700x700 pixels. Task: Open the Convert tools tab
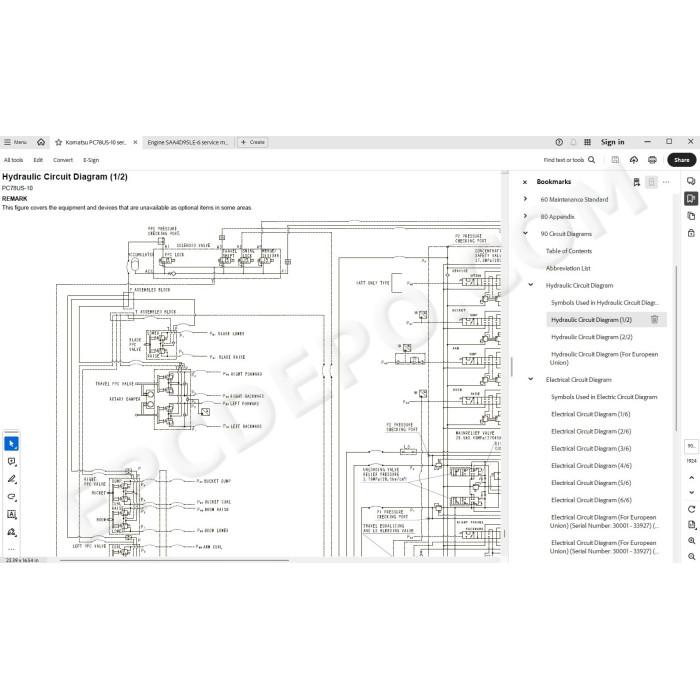tap(63, 160)
